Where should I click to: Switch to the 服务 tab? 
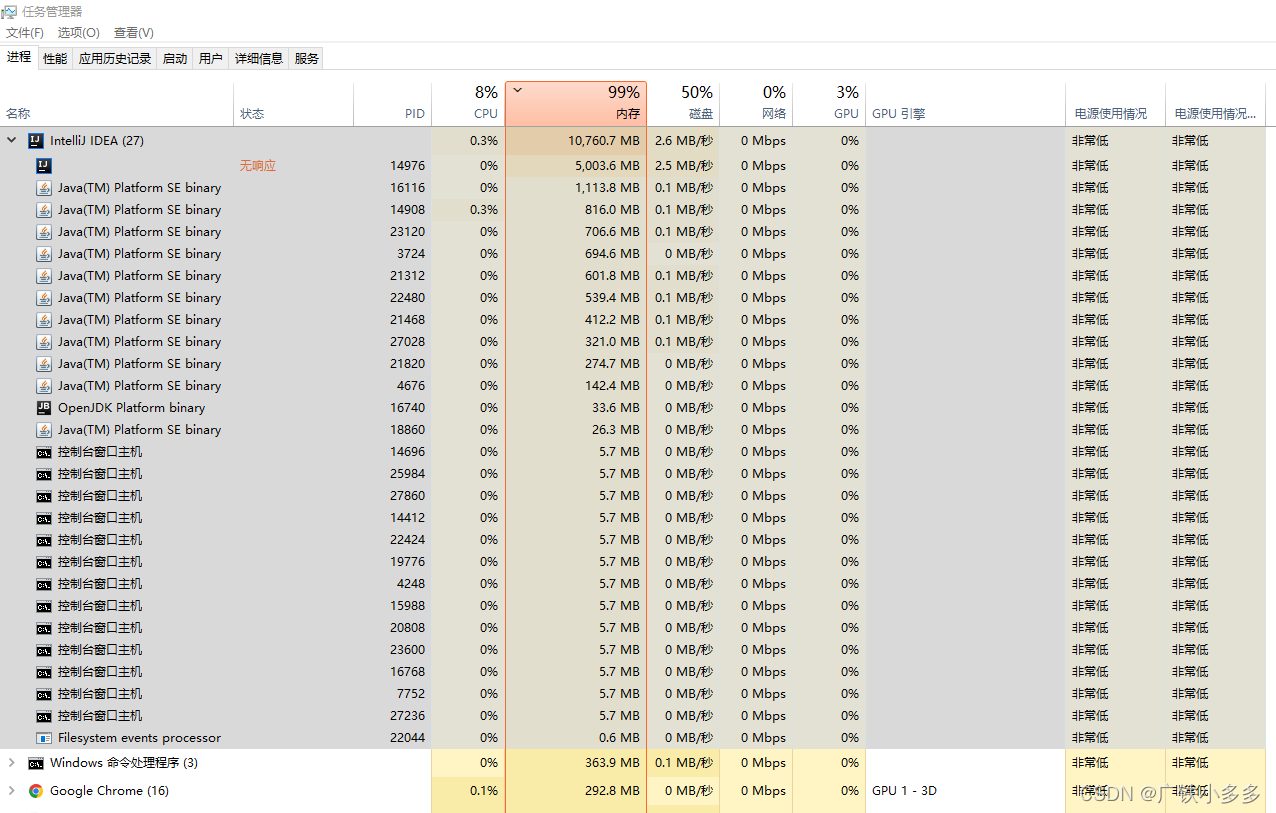pos(307,58)
